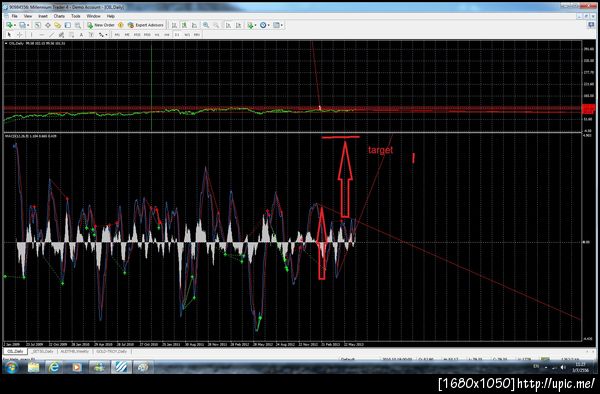Screen dimensions: 600x394
Task: Create a new chart from the toolbar
Action: [x=9, y=25]
